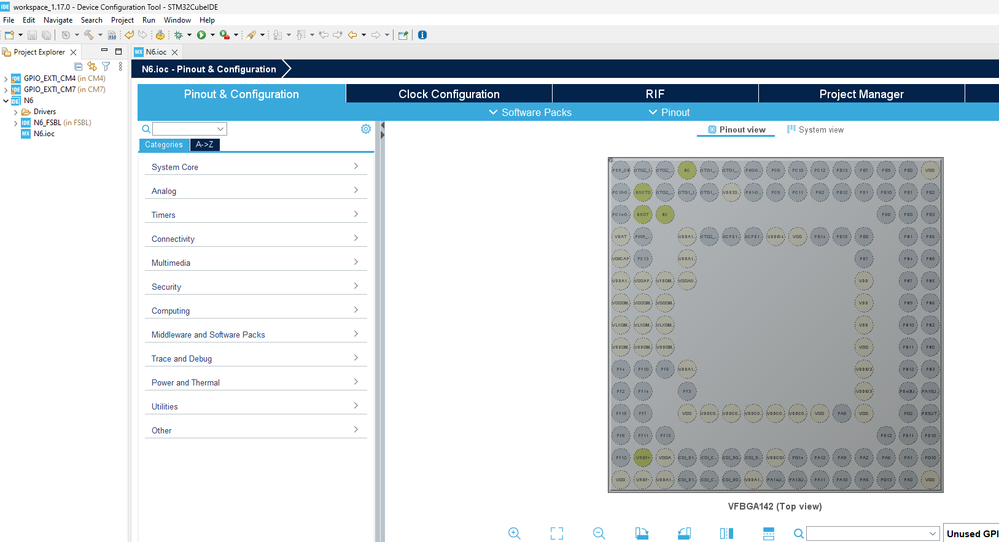Expand the Analog category
Viewport: 999px width, 542px height.
pyautogui.click(x=255, y=190)
